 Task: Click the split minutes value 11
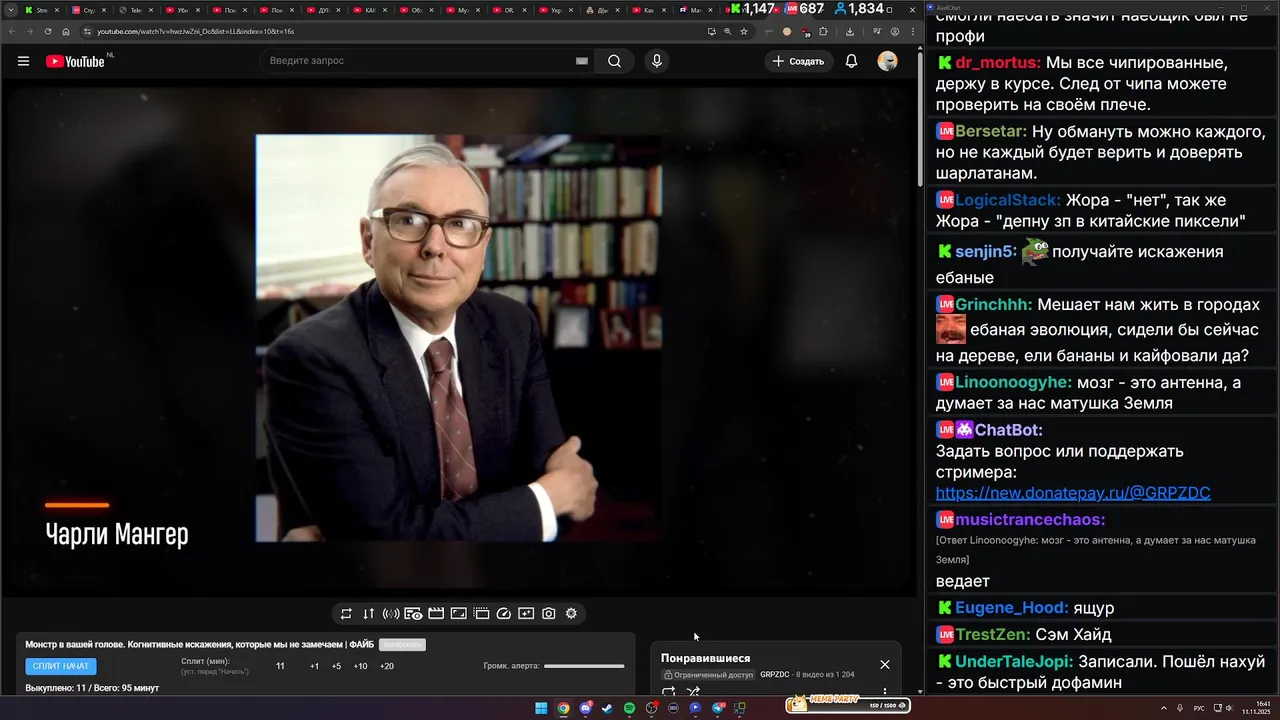tap(280, 666)
